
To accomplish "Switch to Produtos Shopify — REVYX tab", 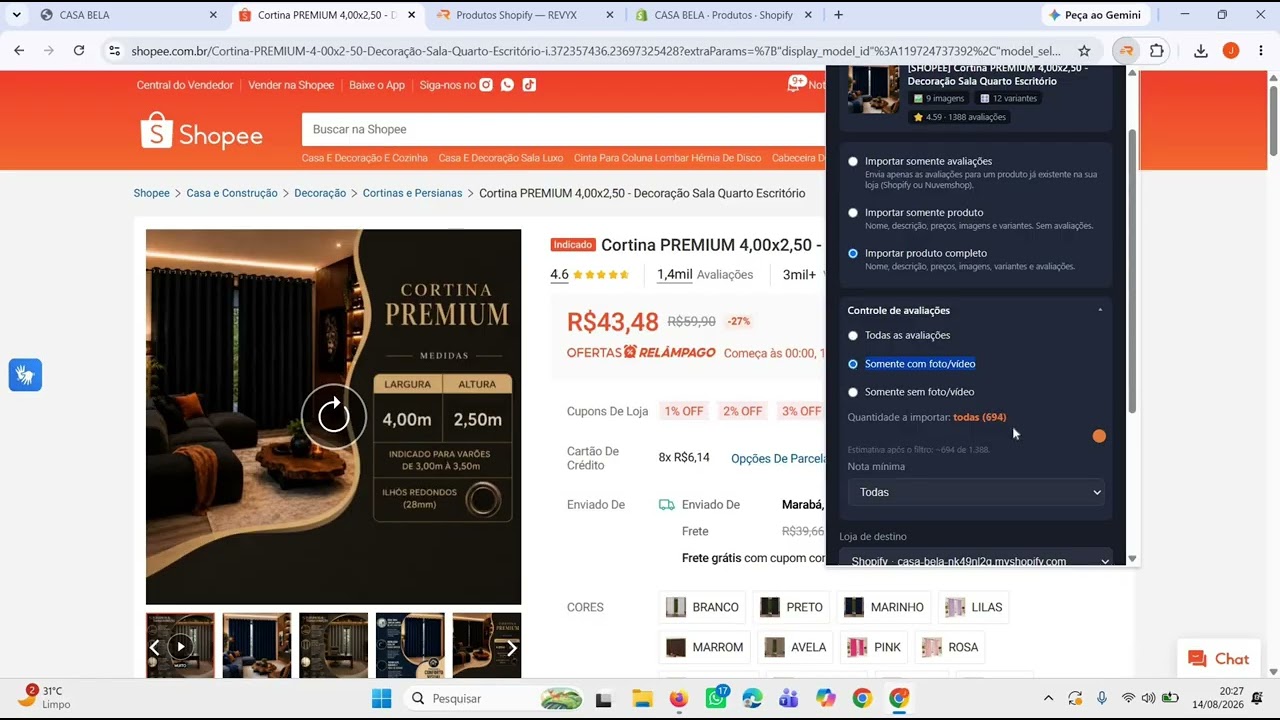I will pos(525,15).
